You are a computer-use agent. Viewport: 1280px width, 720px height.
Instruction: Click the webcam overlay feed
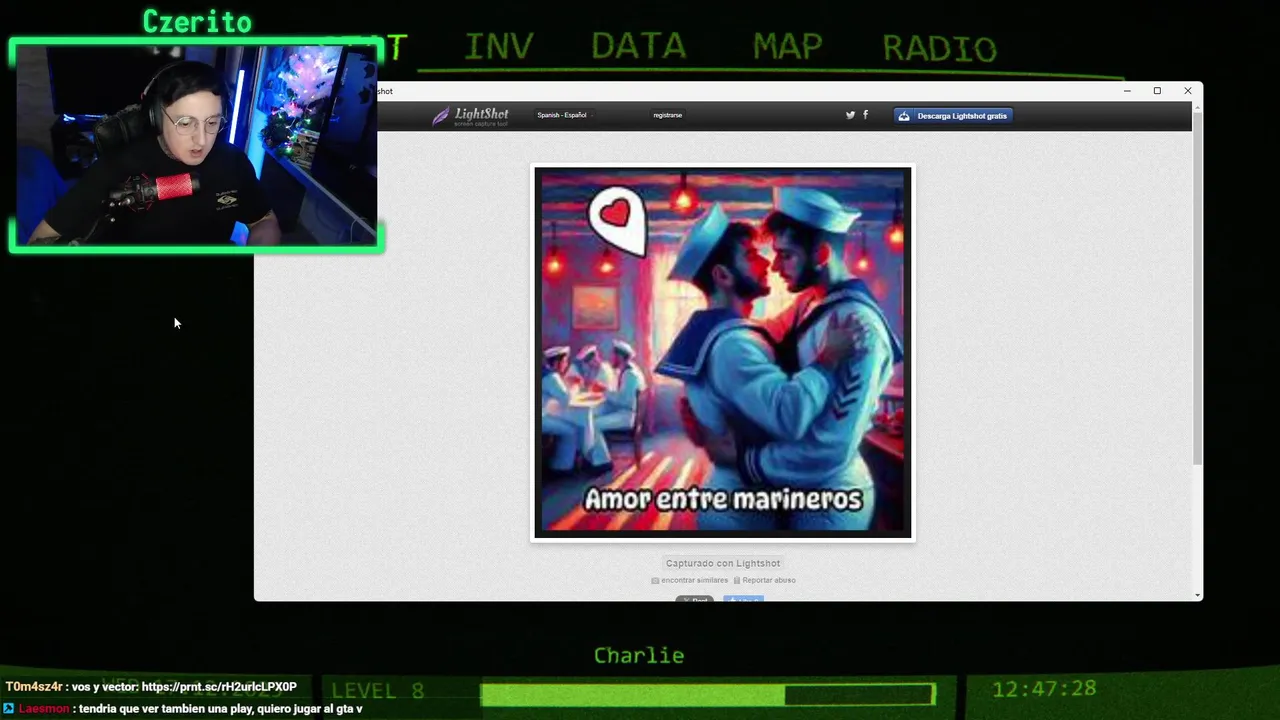197,145
